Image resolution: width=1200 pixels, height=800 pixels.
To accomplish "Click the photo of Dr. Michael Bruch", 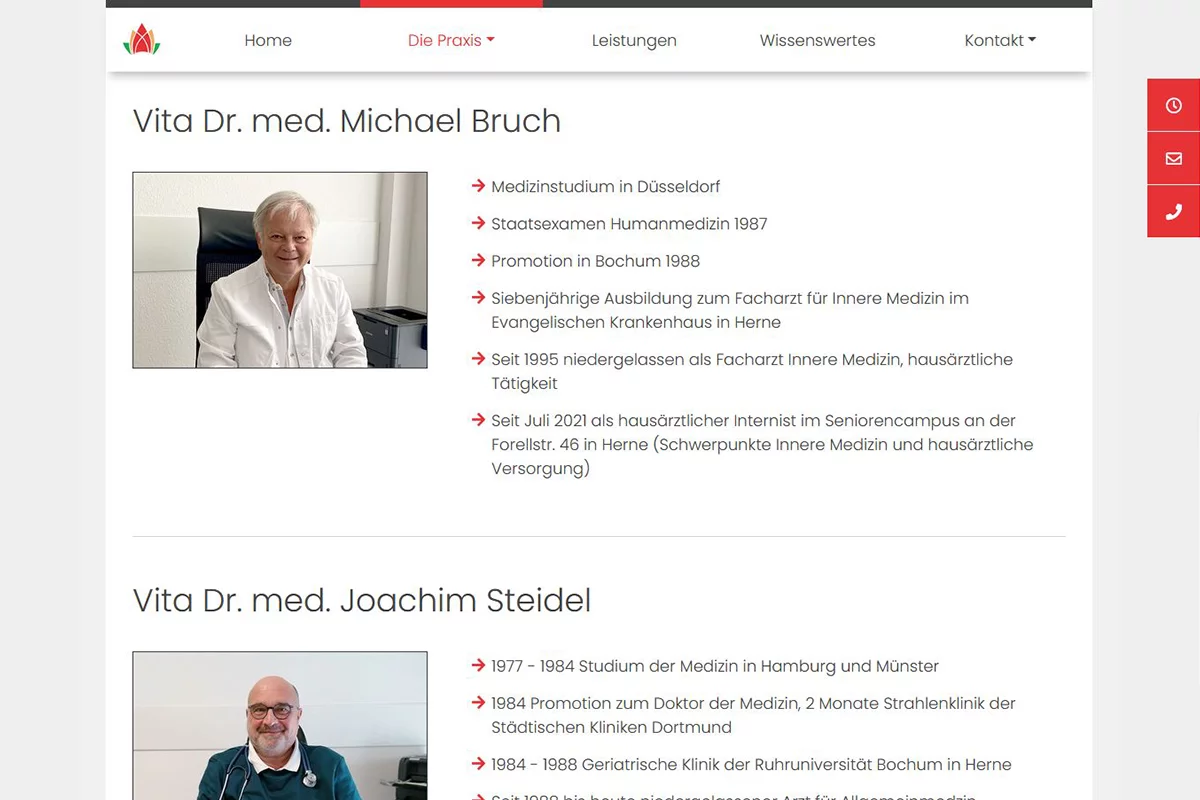I will pyautogui.click(x=280, y=270).
